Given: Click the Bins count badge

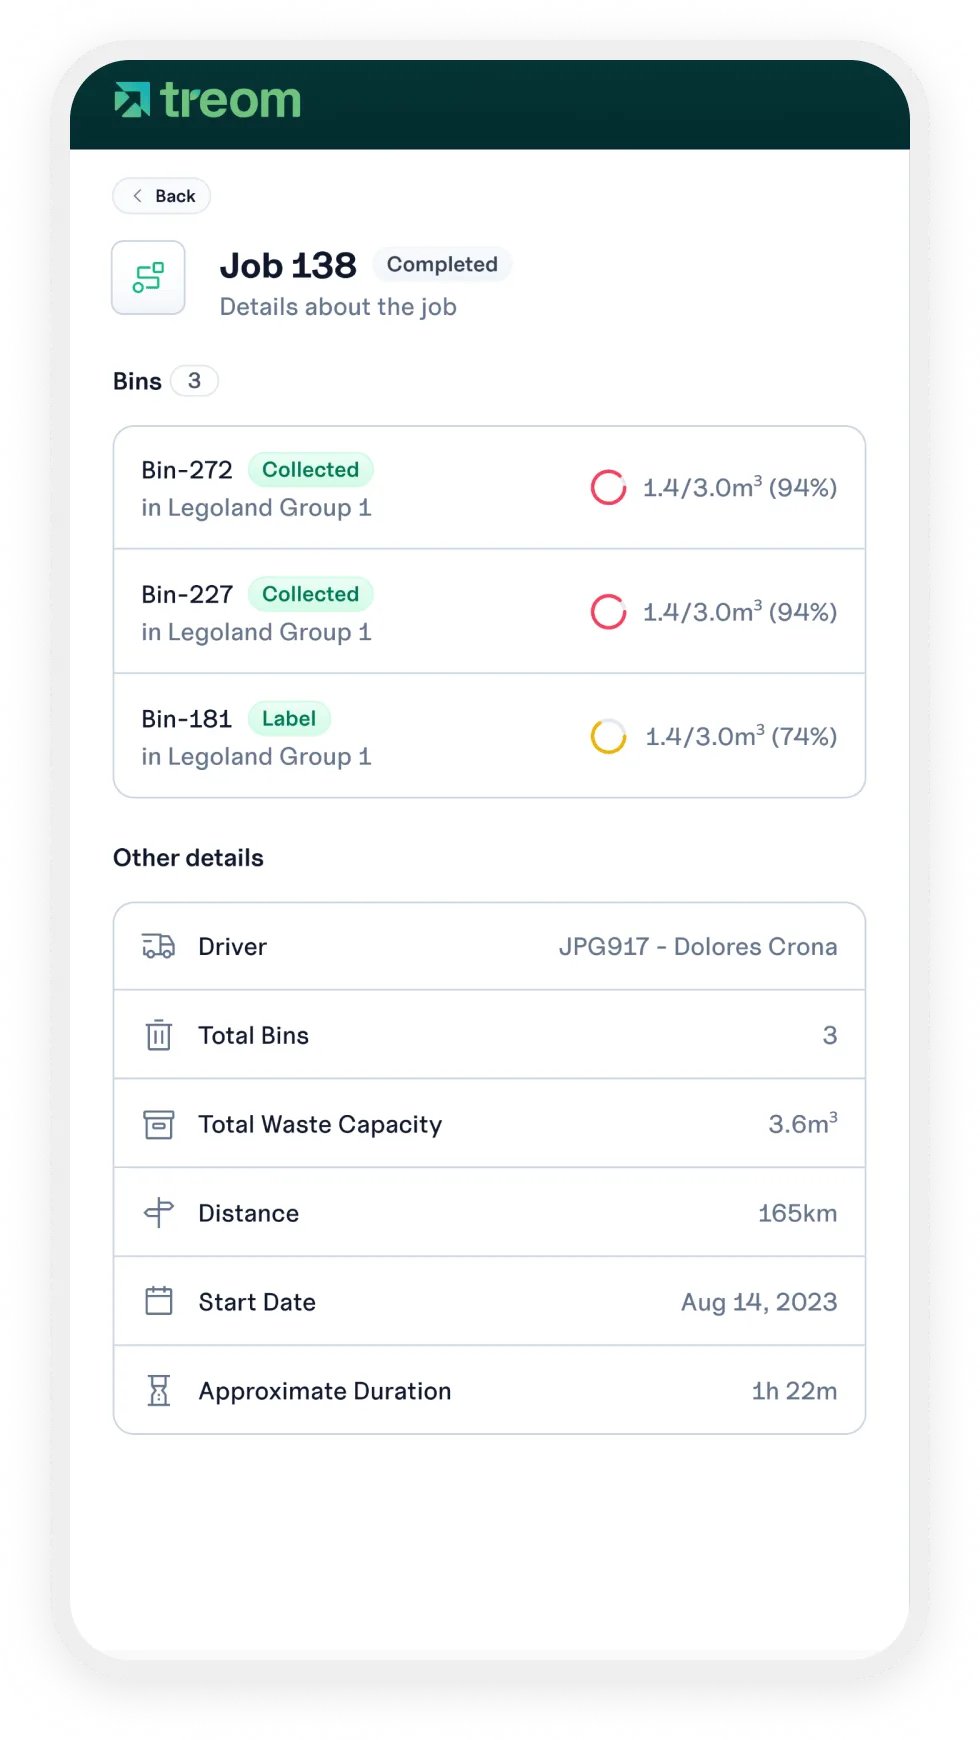Looking at the screenshot, I should click(194, 381).
